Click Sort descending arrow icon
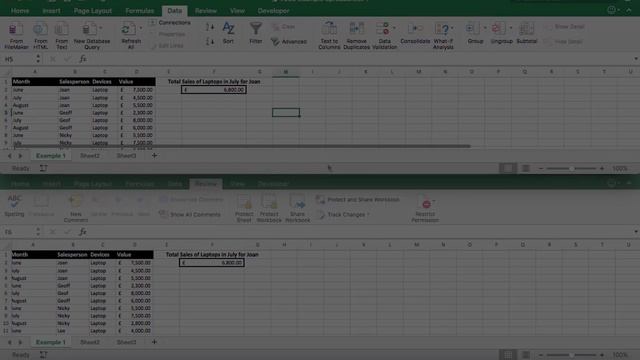640x360 pixels. 209,41
